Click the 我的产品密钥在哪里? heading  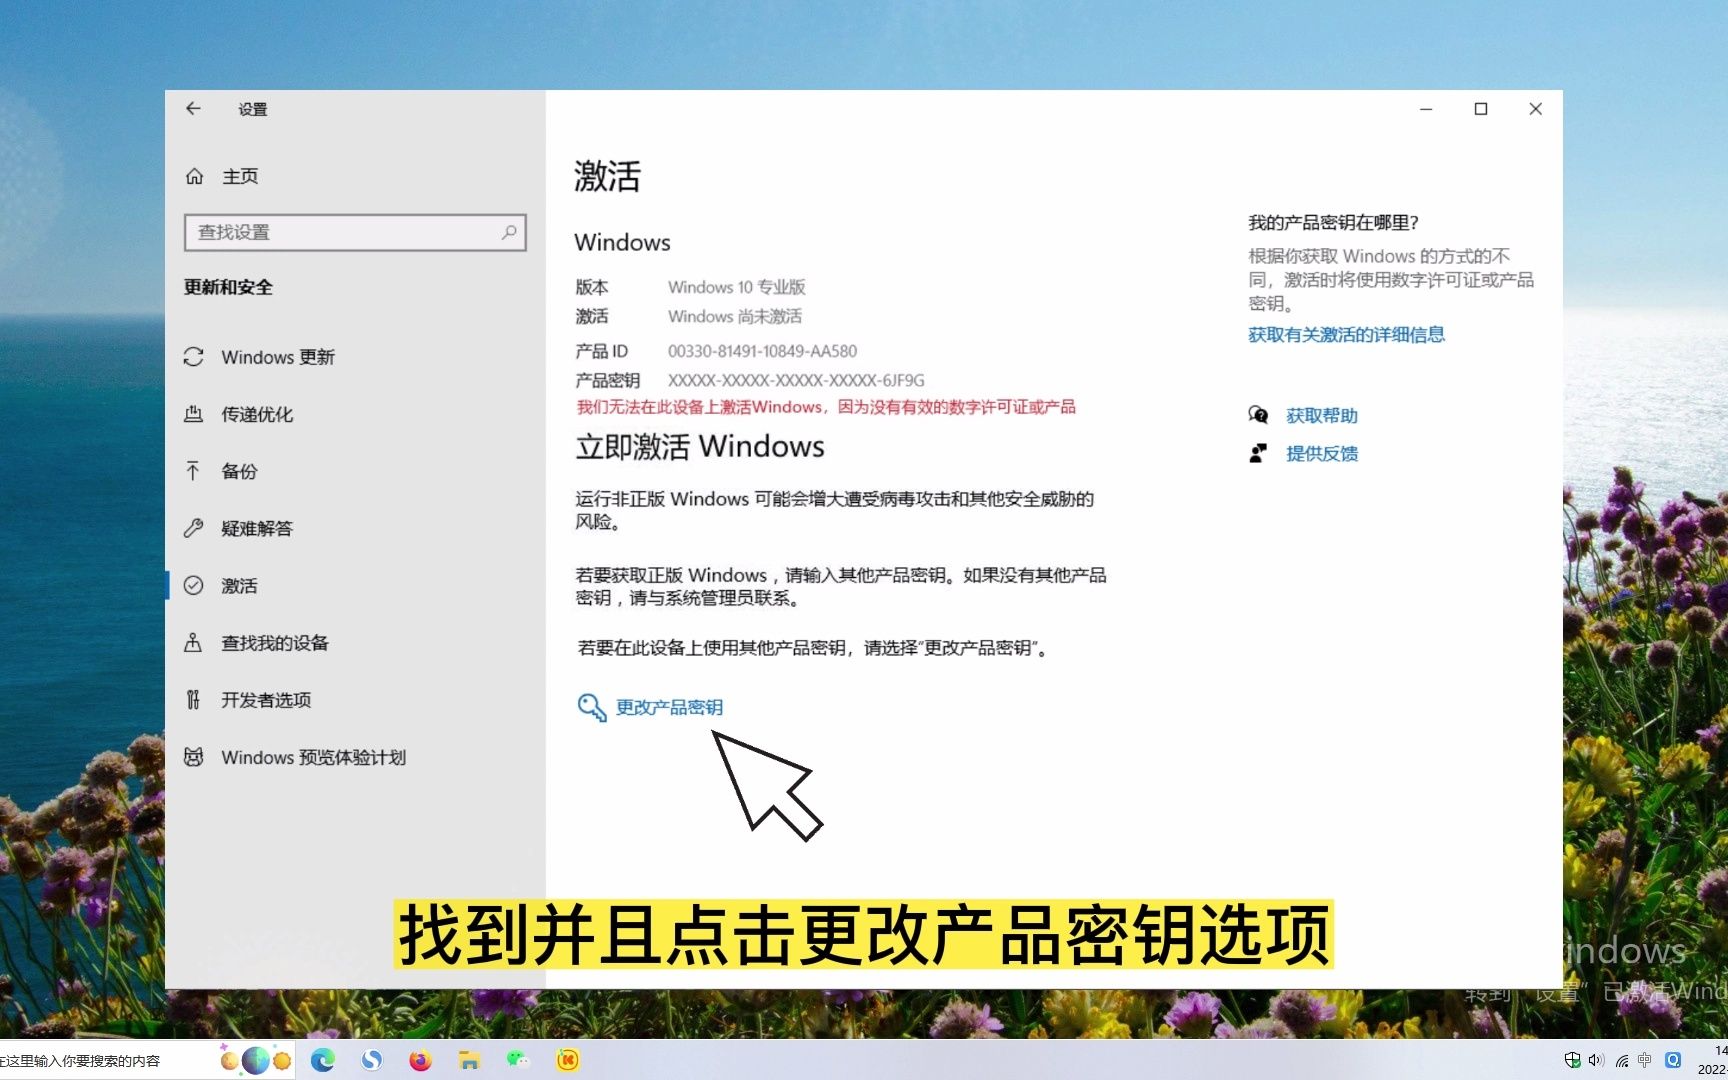pyautogui.click(x=1333, y=222)
